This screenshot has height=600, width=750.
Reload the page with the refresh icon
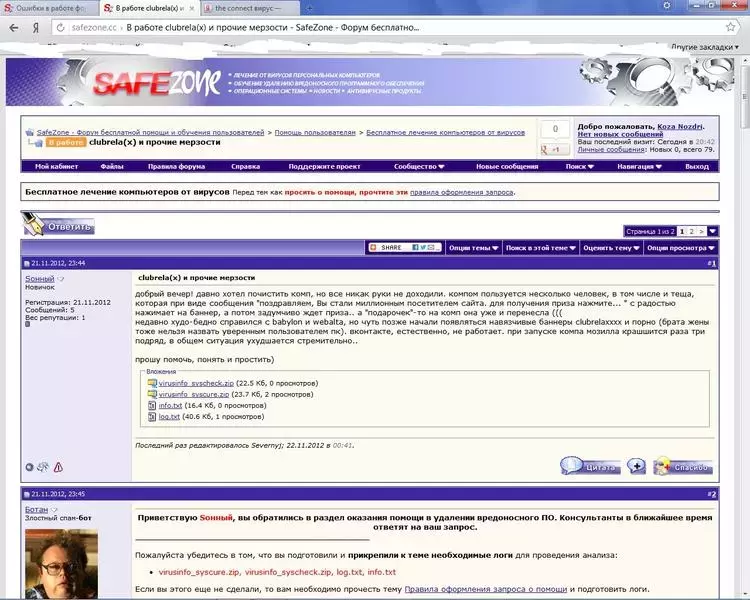(x=61, y=28)
